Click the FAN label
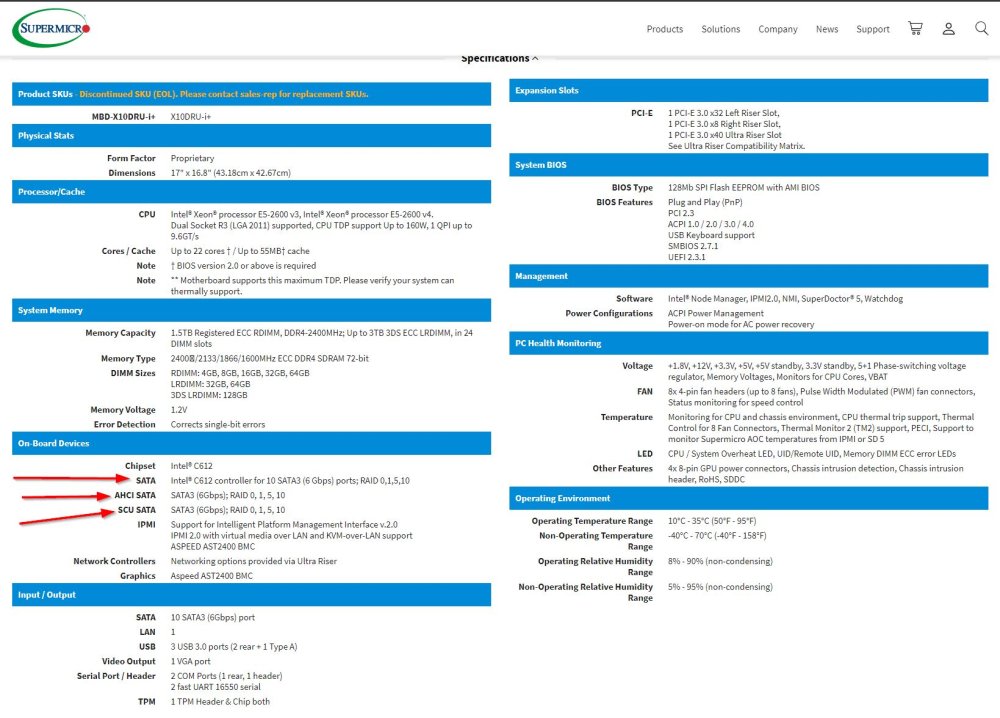This screenshot has width=1000, height=718. pyautogui.click(x=645, y=391)
